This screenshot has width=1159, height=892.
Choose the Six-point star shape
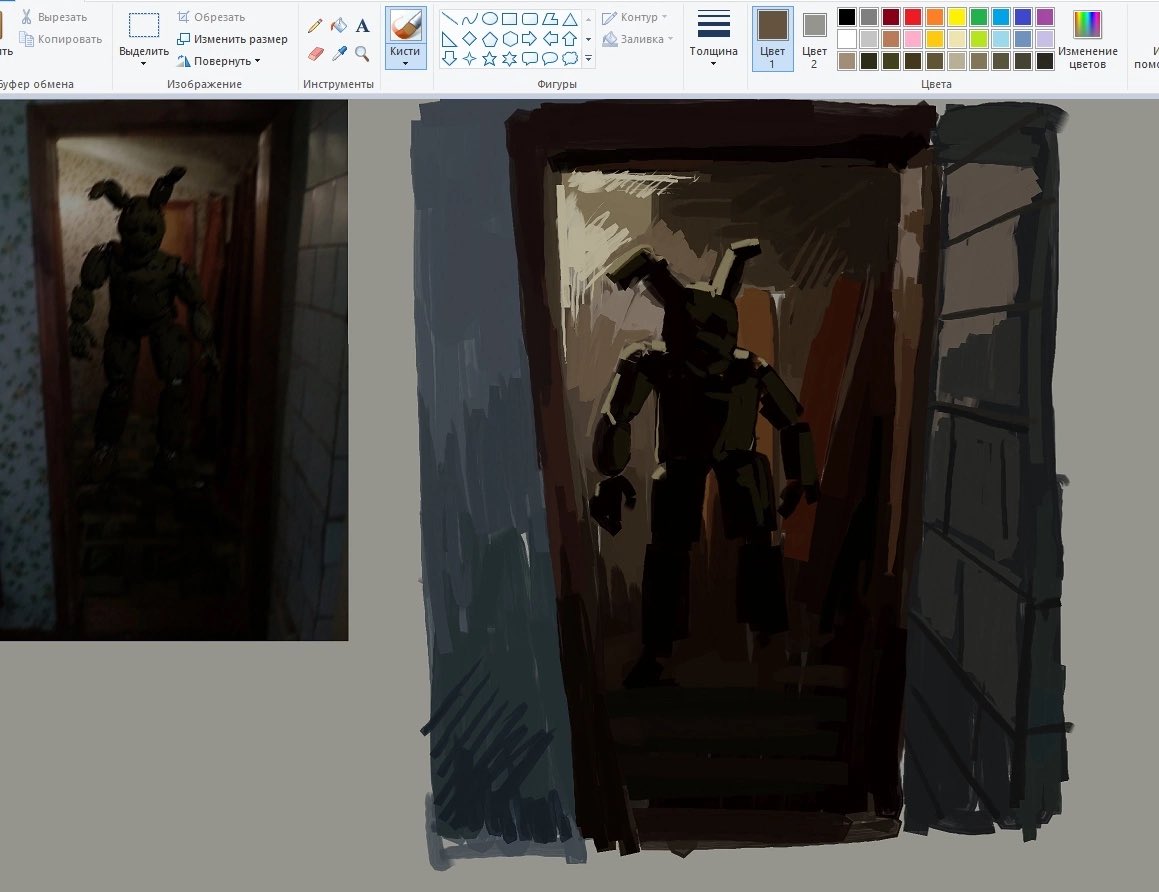click(509, 58)
